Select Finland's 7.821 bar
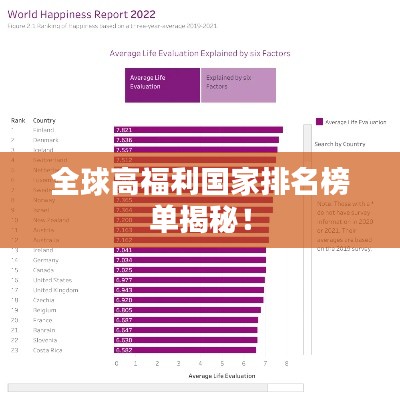This screenshot has height=400, width=400. [198, 130]
